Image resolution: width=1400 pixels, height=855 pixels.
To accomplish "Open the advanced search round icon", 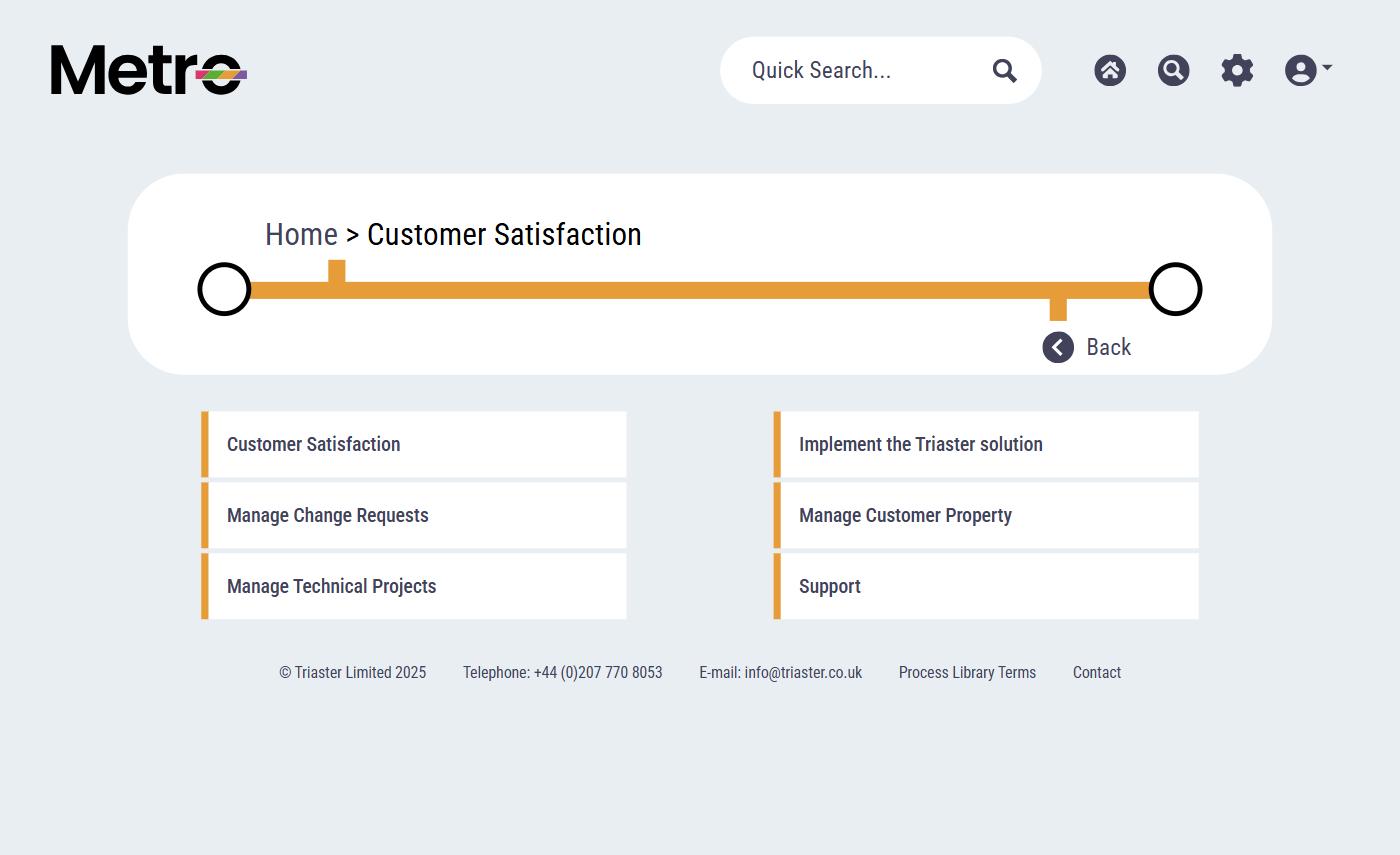I will 1174,70.
